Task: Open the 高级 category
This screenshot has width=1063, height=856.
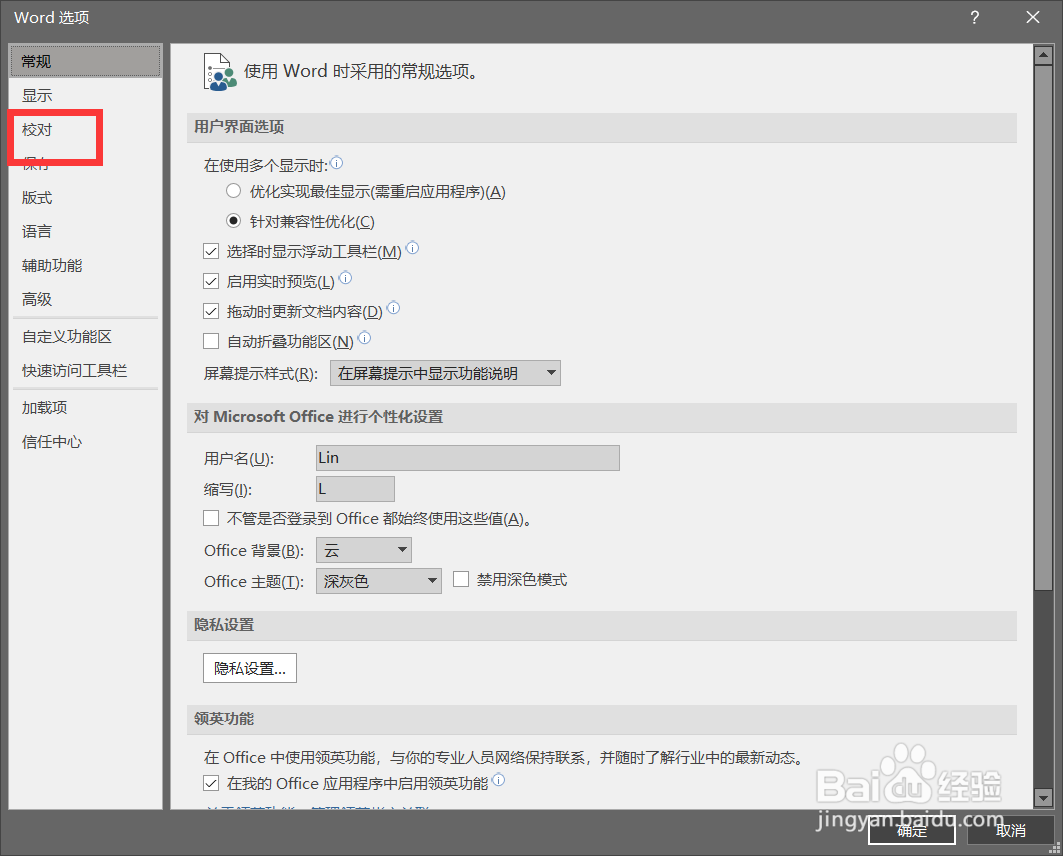Action: point(85,300)
